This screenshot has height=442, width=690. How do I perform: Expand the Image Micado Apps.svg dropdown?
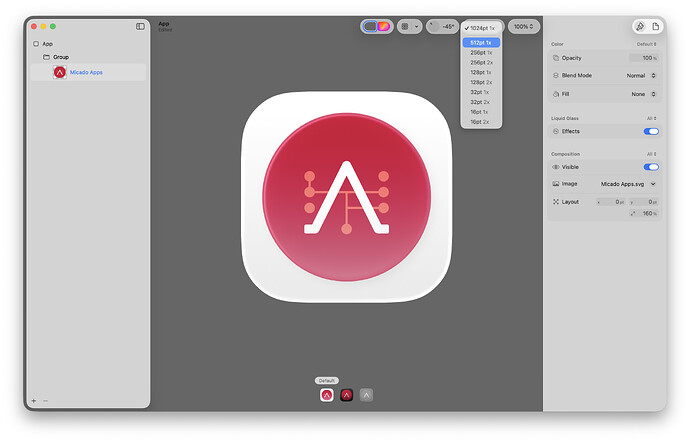(x=628, y=184)
